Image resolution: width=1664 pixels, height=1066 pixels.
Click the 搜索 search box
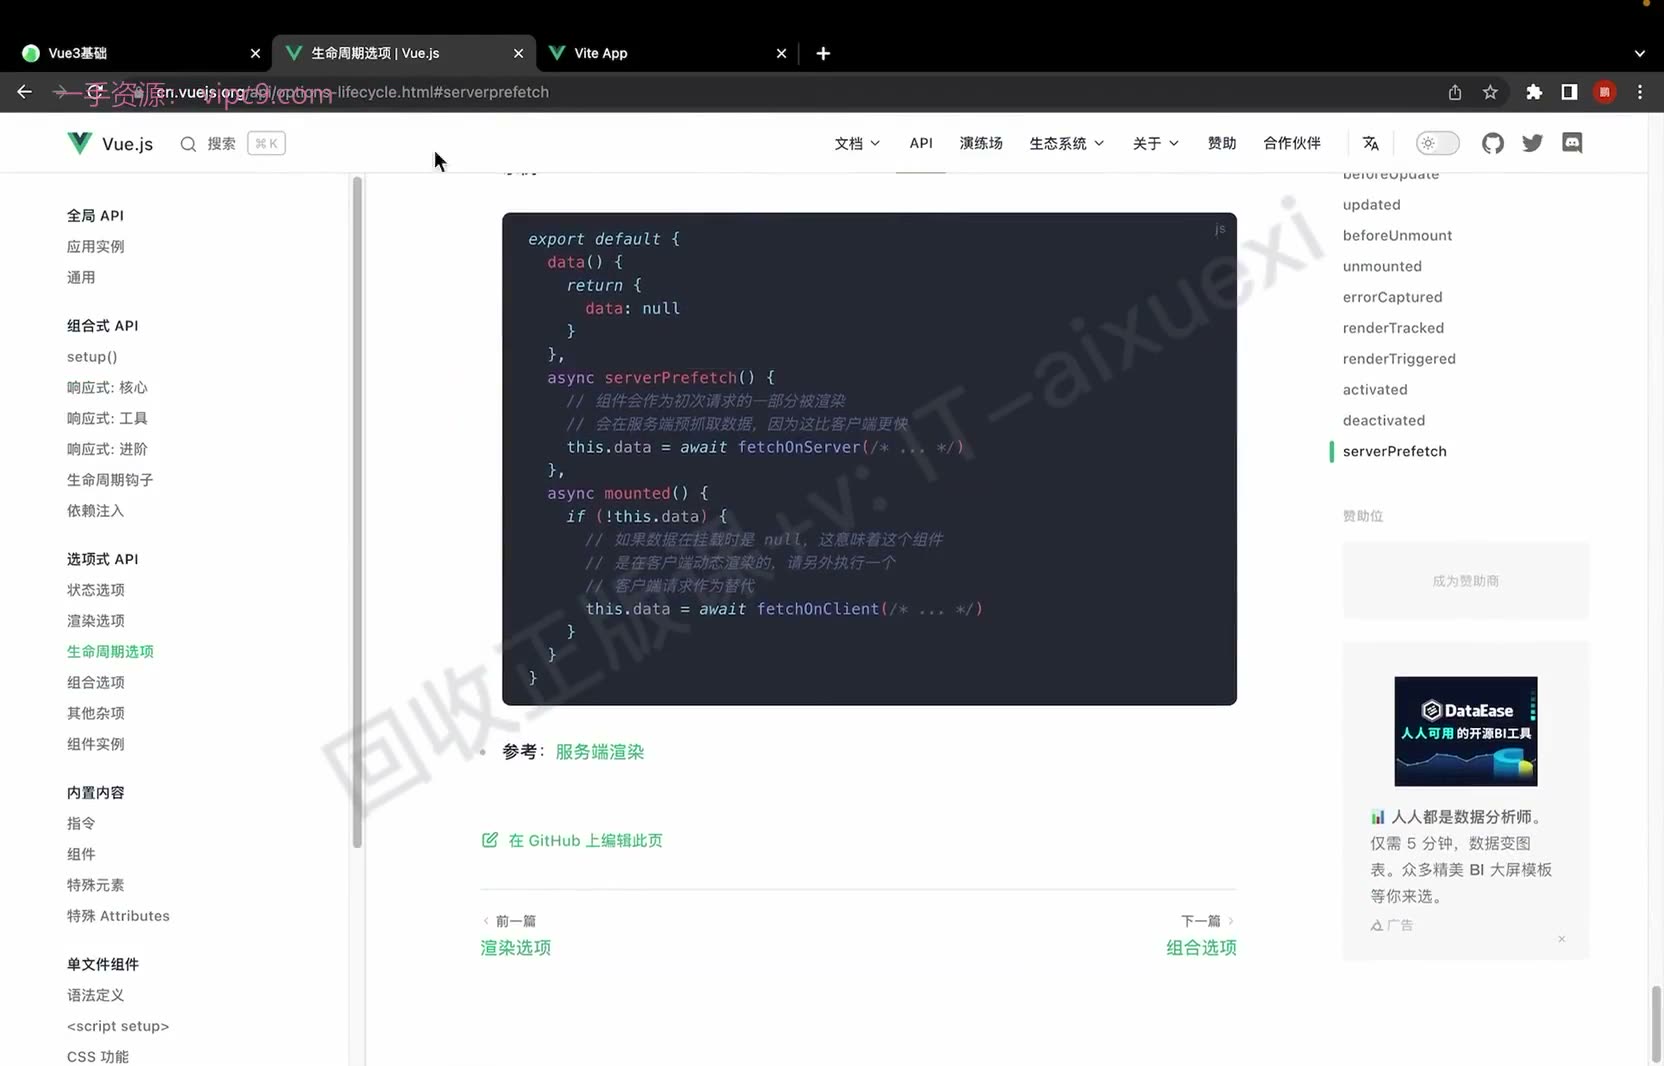coord(232,144)
